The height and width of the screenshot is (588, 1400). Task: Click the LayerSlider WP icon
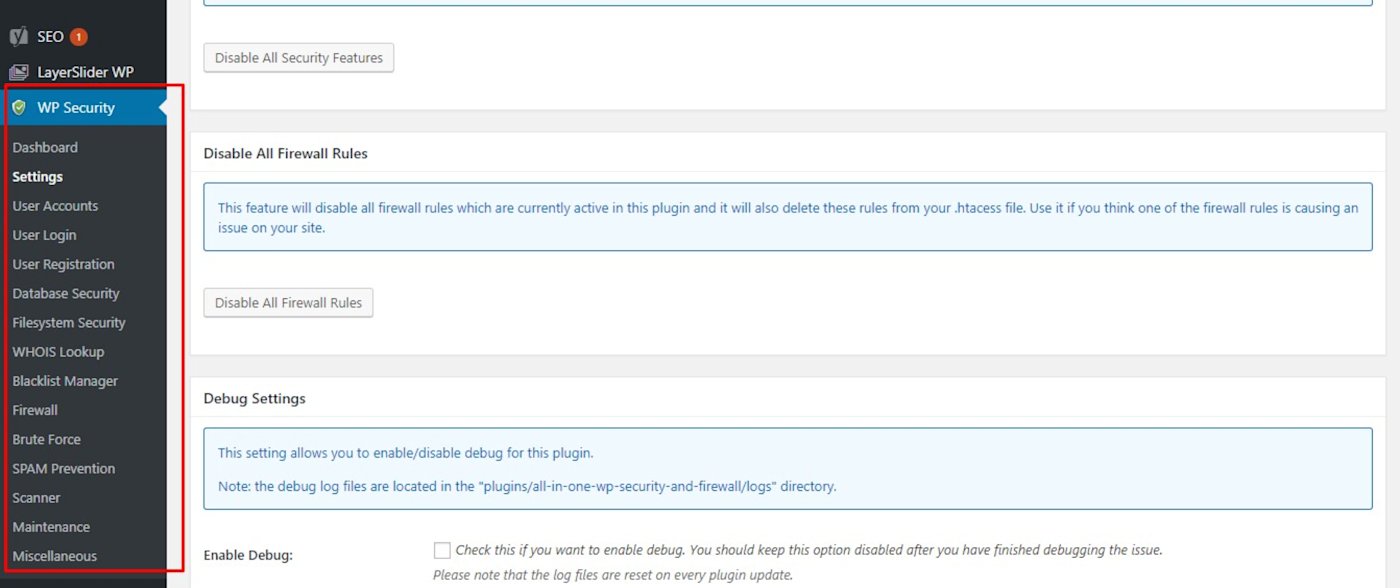(18, 72)
